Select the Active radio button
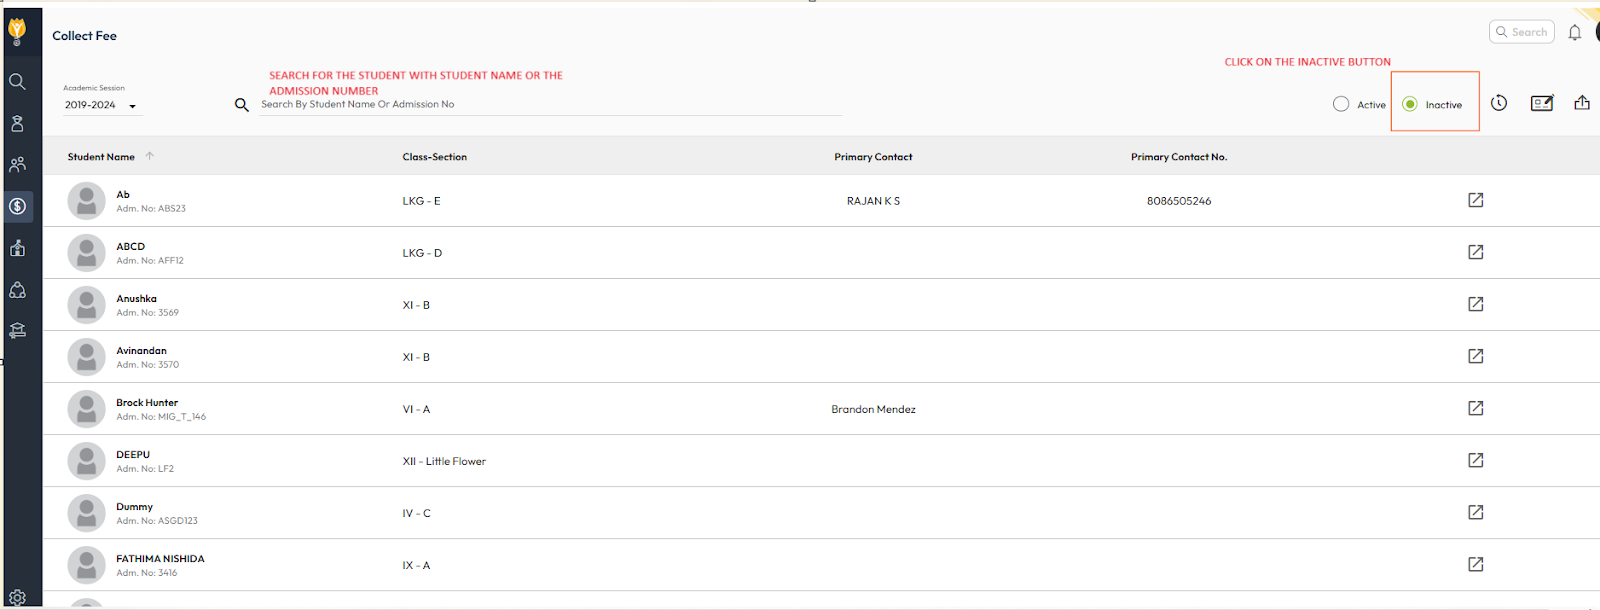This screenshot has width=1600, height=610. [1341, 104]
